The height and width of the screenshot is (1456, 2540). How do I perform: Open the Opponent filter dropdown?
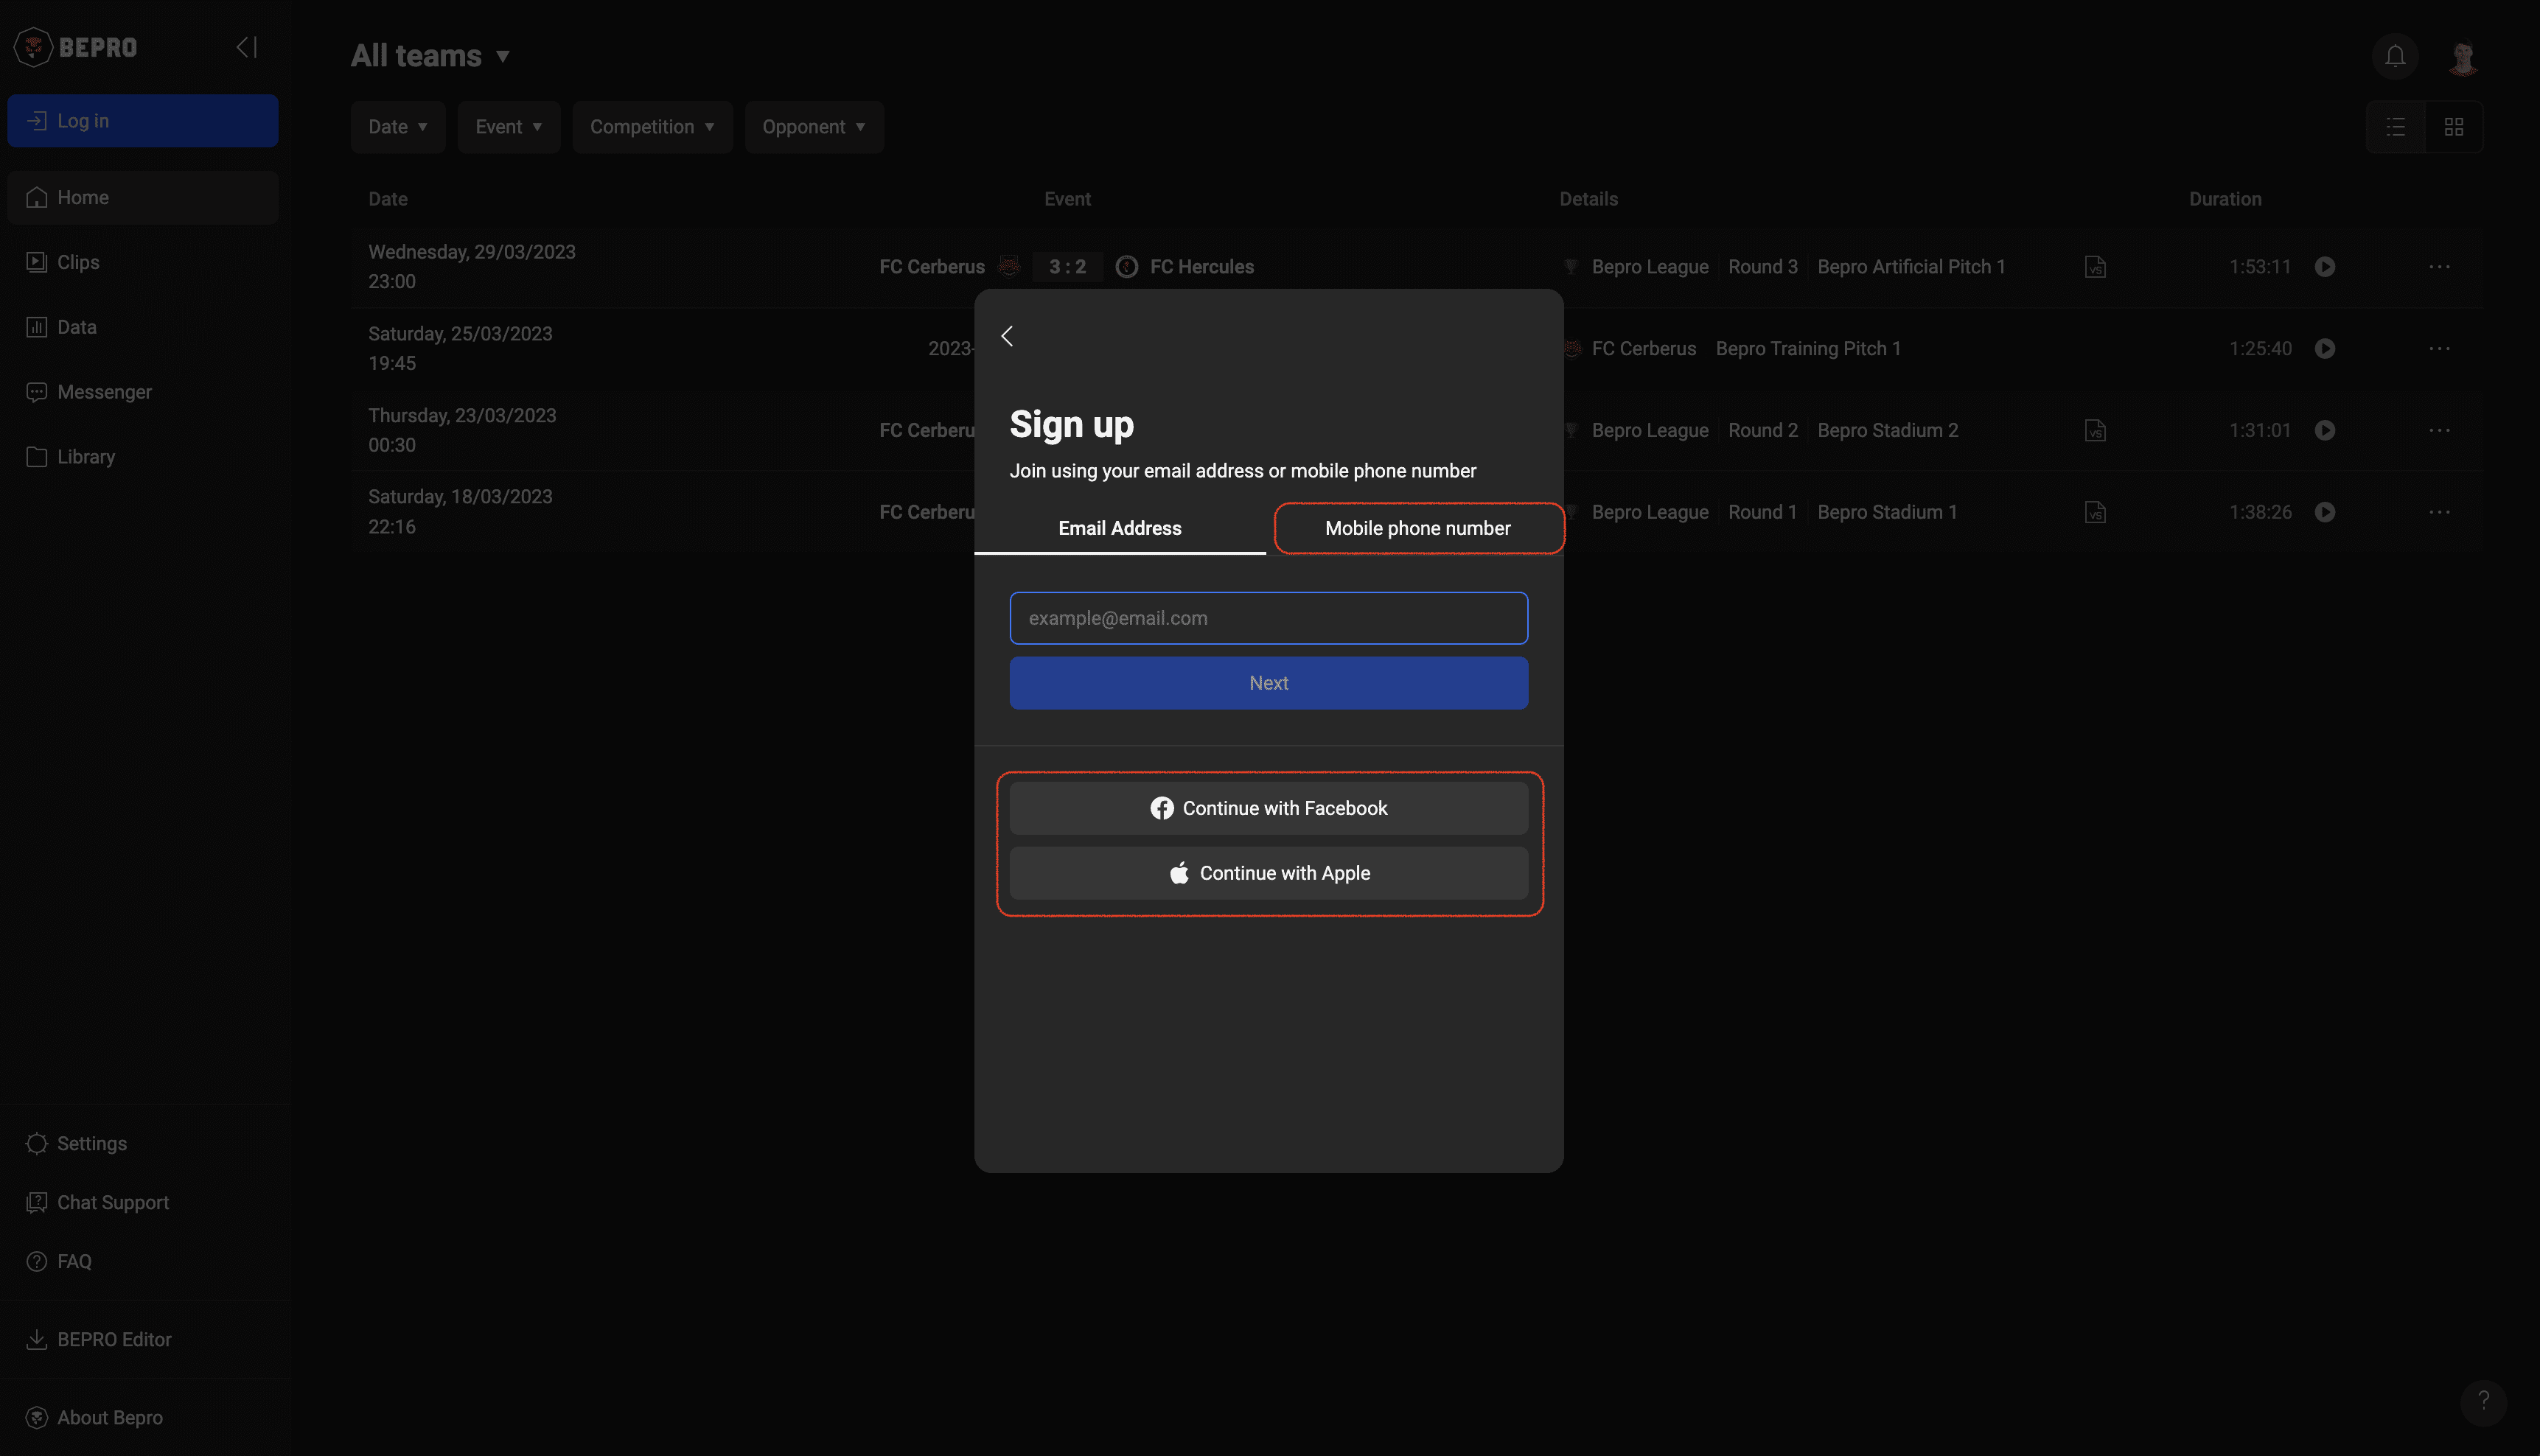(x=813, y=127)
